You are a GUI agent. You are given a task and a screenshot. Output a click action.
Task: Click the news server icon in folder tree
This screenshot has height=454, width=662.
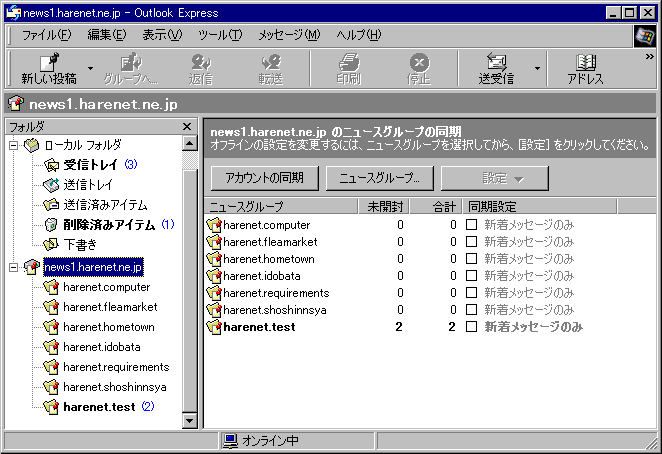pos(32,267)
